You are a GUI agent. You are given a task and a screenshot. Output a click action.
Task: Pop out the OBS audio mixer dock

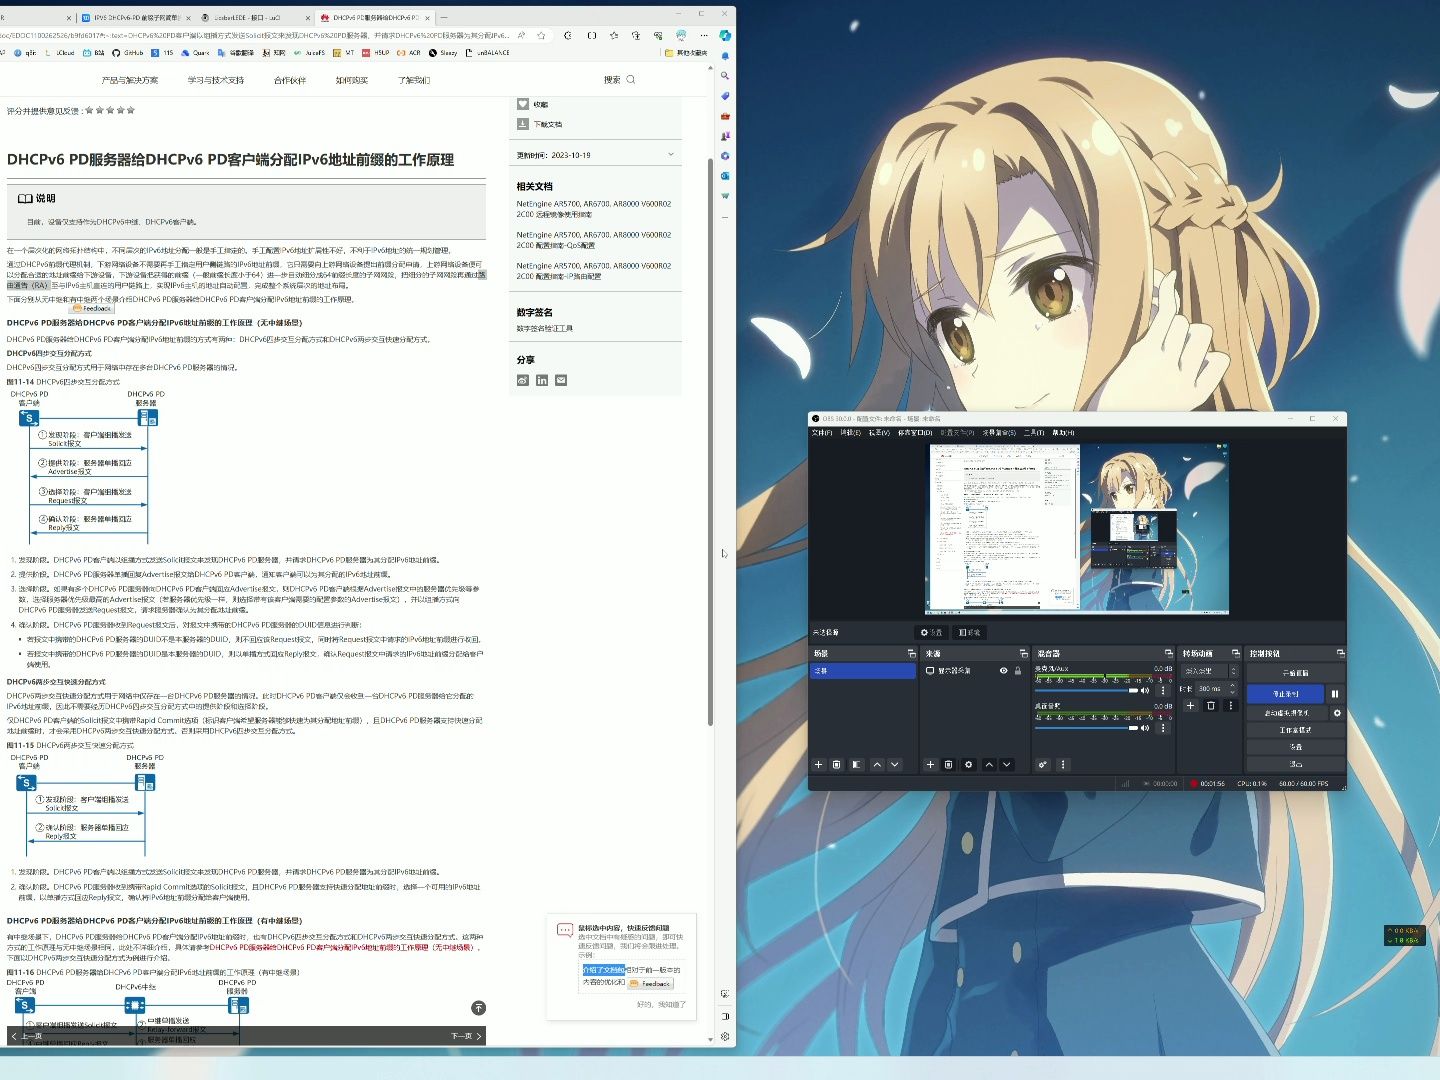1169,653
